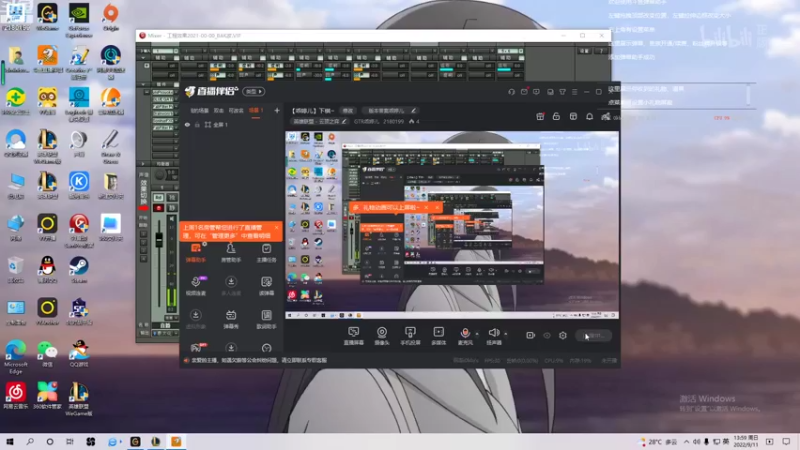This screenshot has width=800, height=450.
Task: Click the QQ penguin desktop icon
Action: click(47, 270)
